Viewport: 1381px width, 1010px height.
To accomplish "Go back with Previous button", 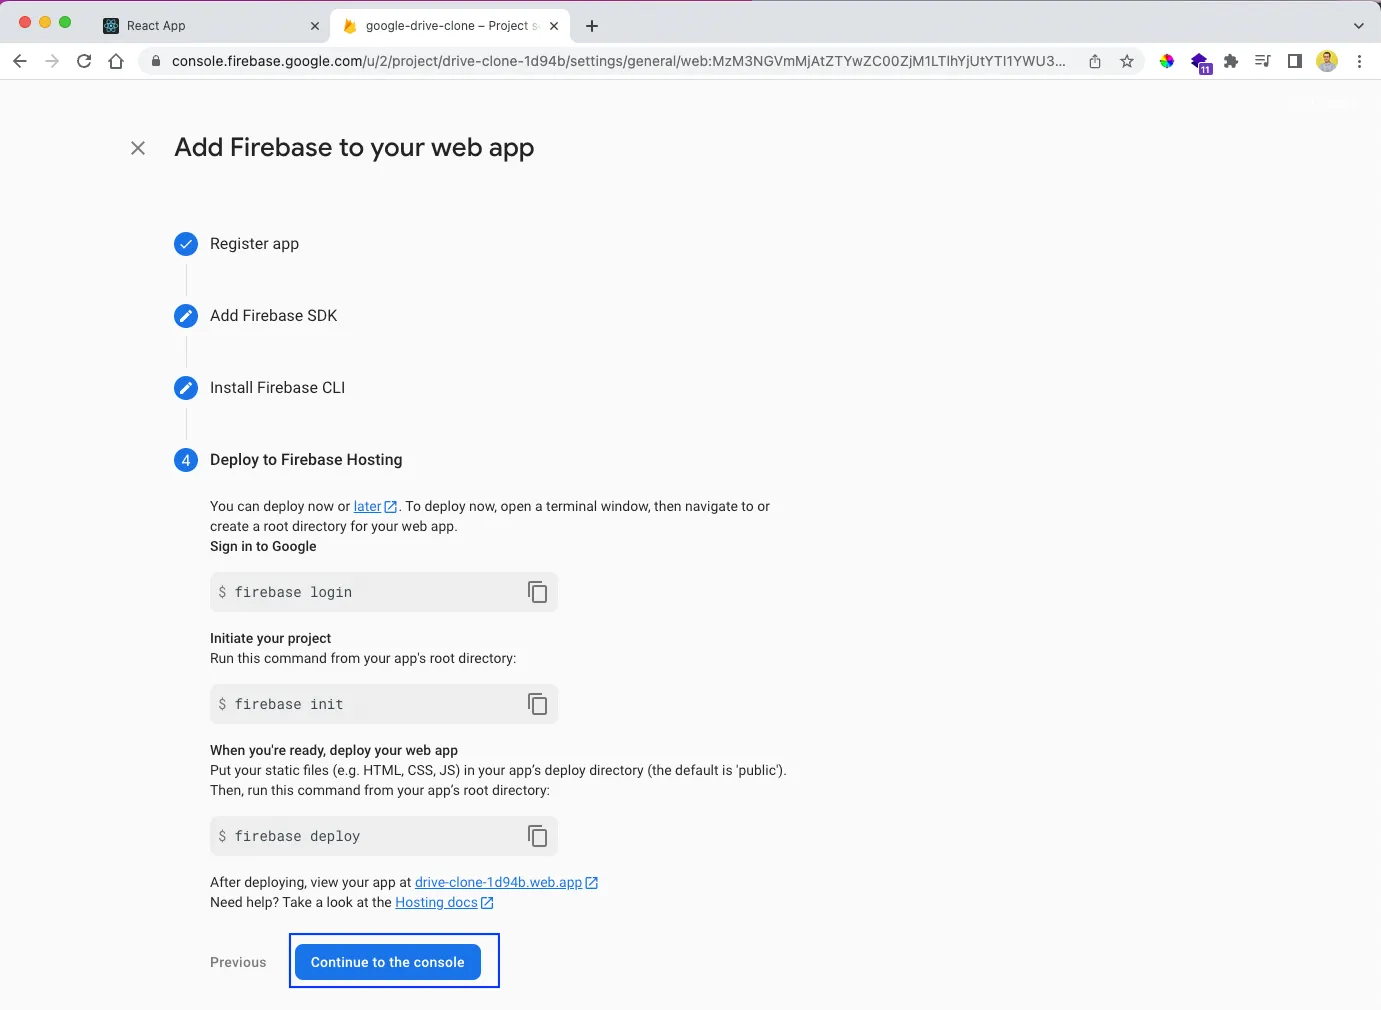I will [x=238, y=962].
